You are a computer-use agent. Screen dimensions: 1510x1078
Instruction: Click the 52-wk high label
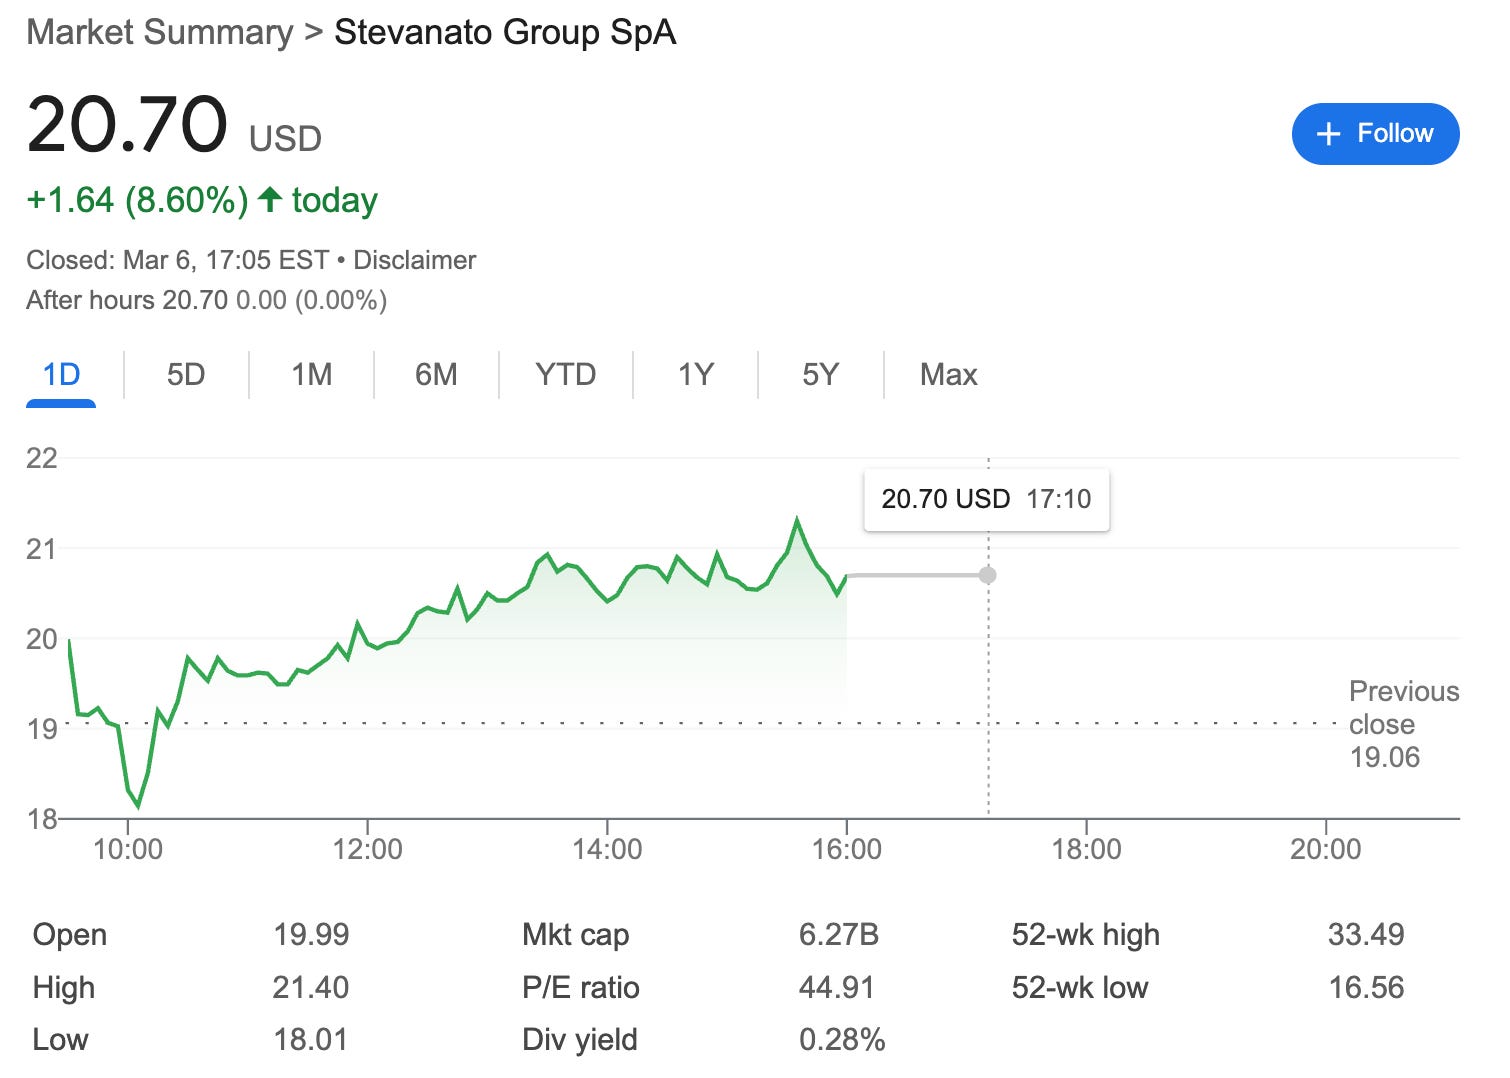click(1085, 934)
